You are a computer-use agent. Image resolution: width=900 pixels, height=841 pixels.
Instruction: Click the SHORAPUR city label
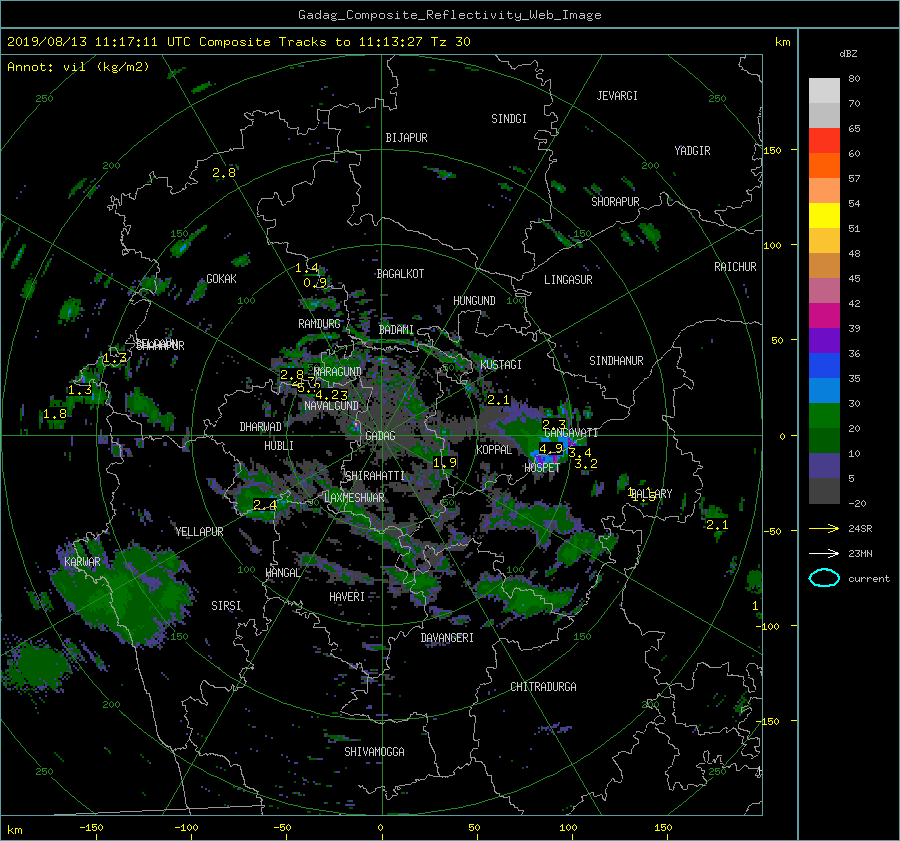[615, 202]
